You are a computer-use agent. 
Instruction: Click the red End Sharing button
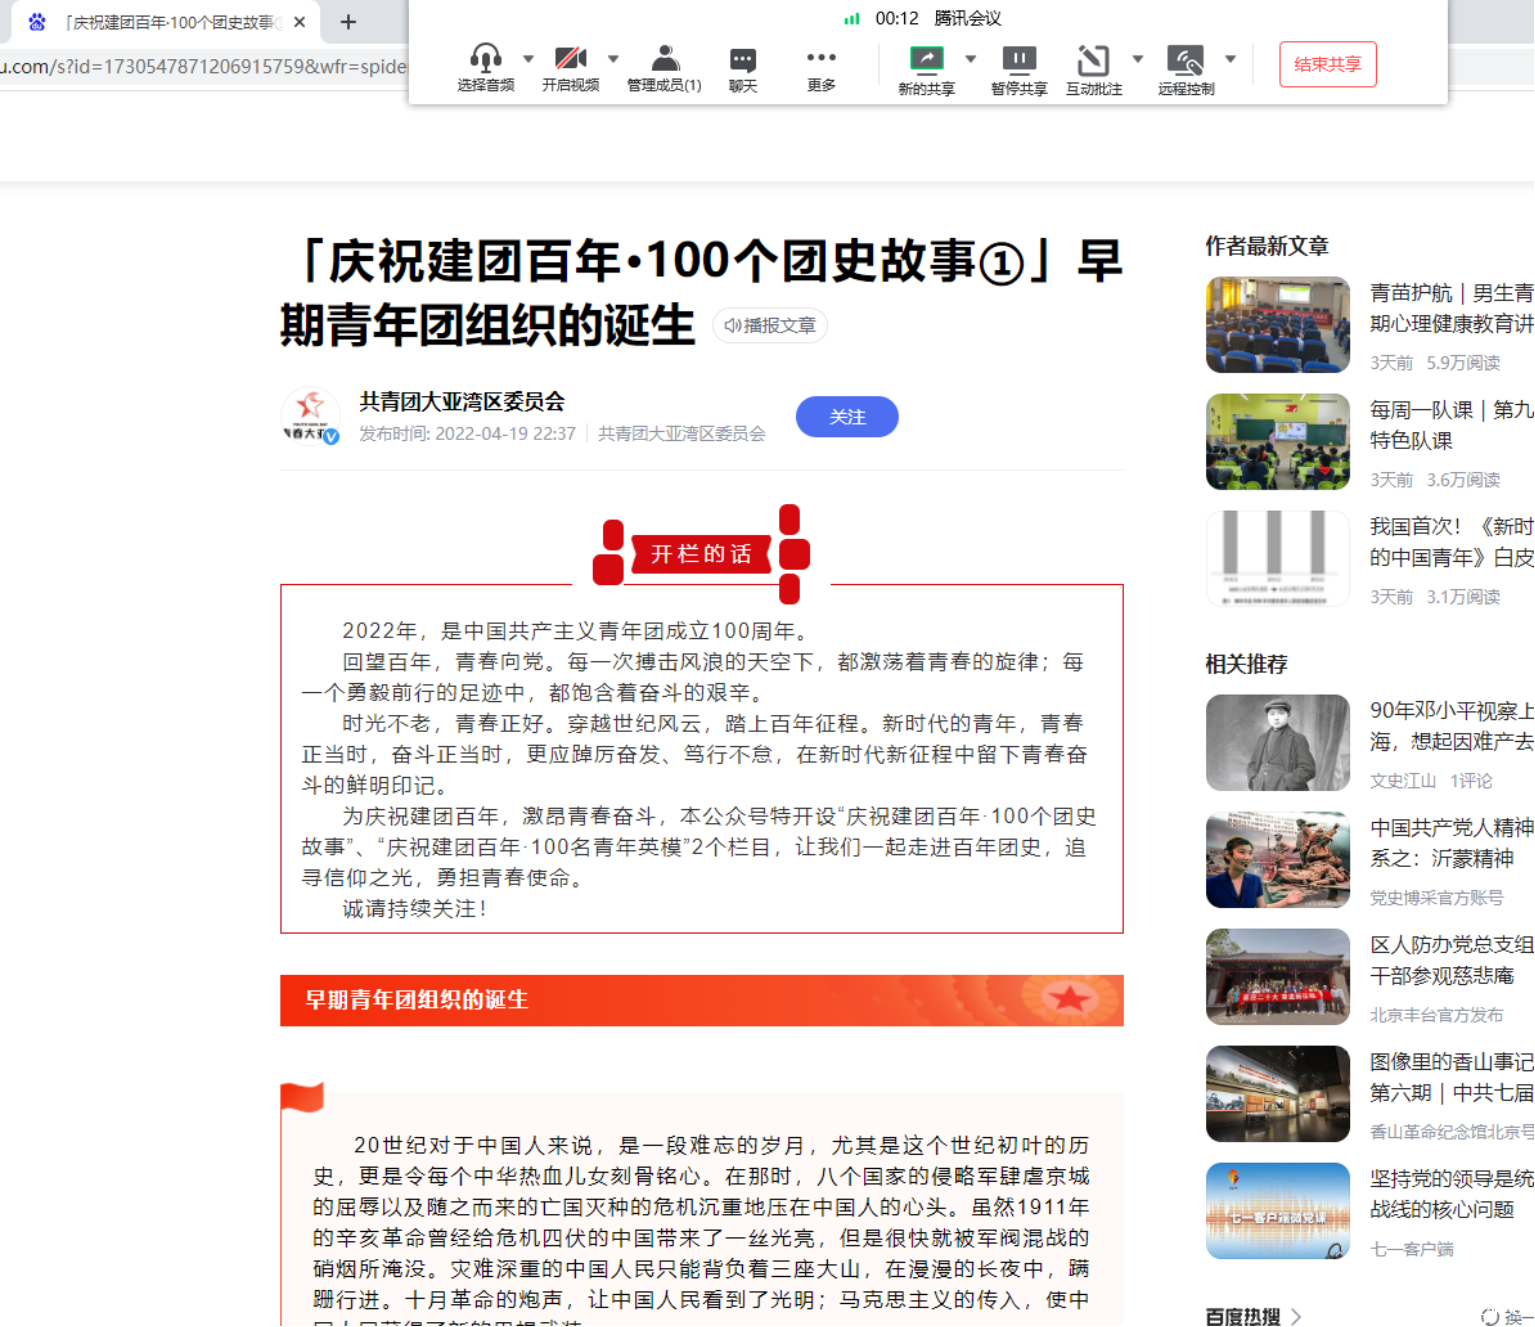(1327, 64)
